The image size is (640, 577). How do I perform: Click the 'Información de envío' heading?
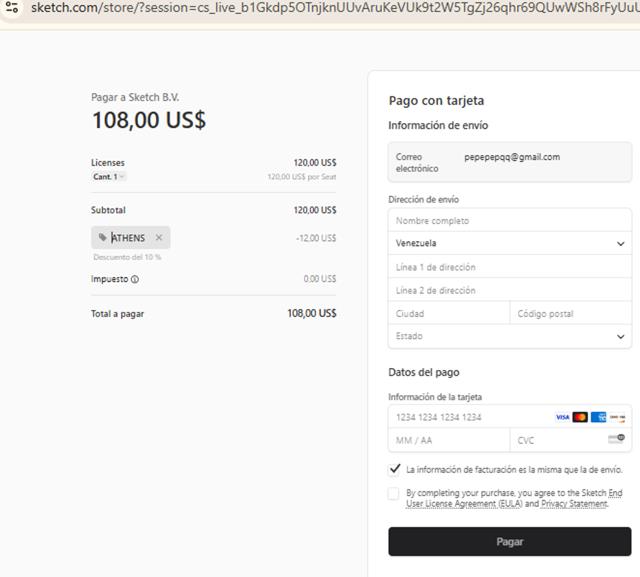pyautogui.click(x=438, y=125)
